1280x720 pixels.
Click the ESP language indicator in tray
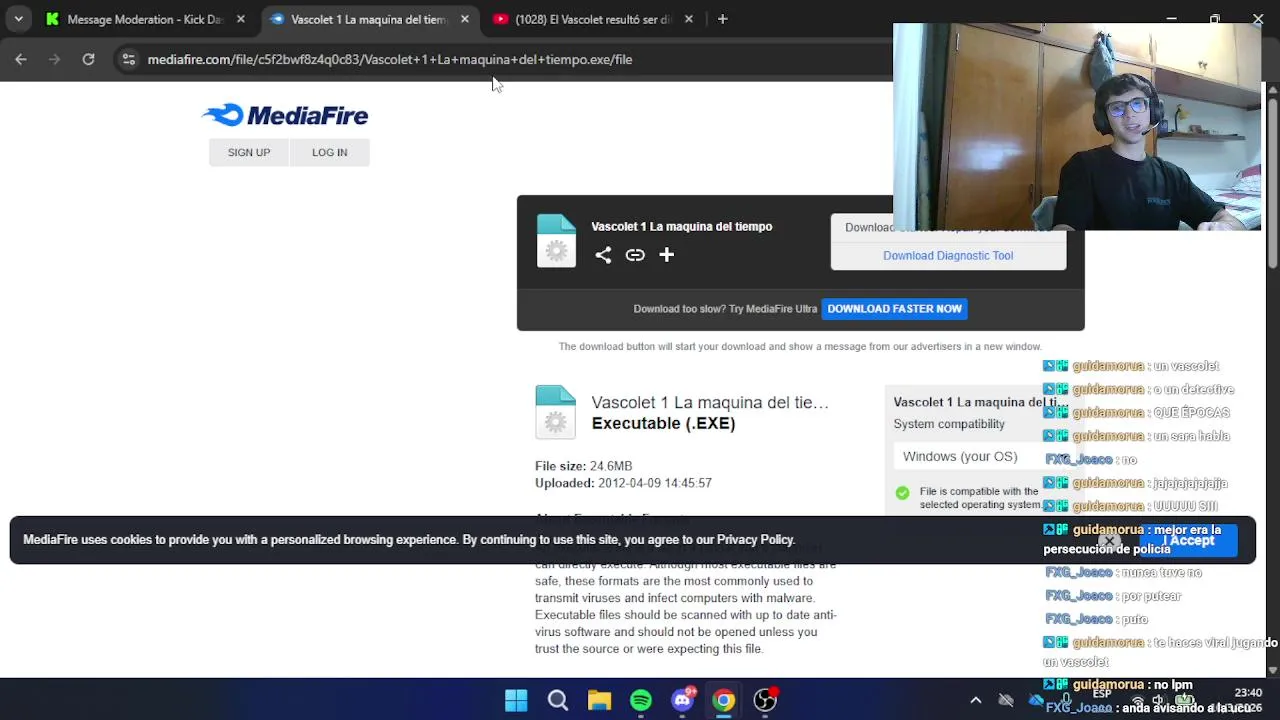point(1102,694)
